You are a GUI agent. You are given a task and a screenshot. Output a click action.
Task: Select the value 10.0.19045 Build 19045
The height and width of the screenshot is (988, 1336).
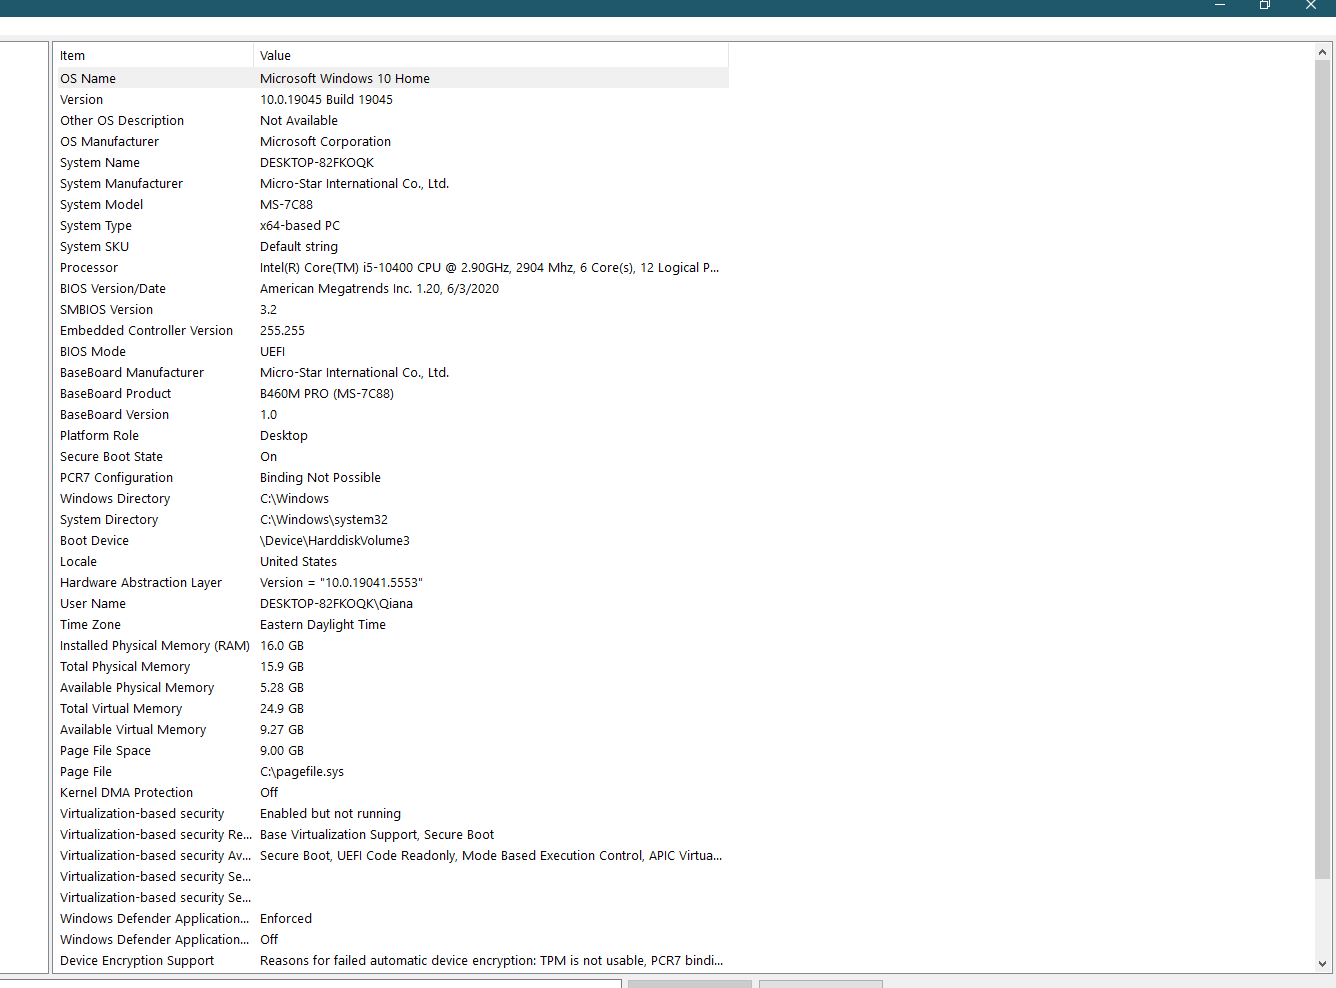[326, 99]
